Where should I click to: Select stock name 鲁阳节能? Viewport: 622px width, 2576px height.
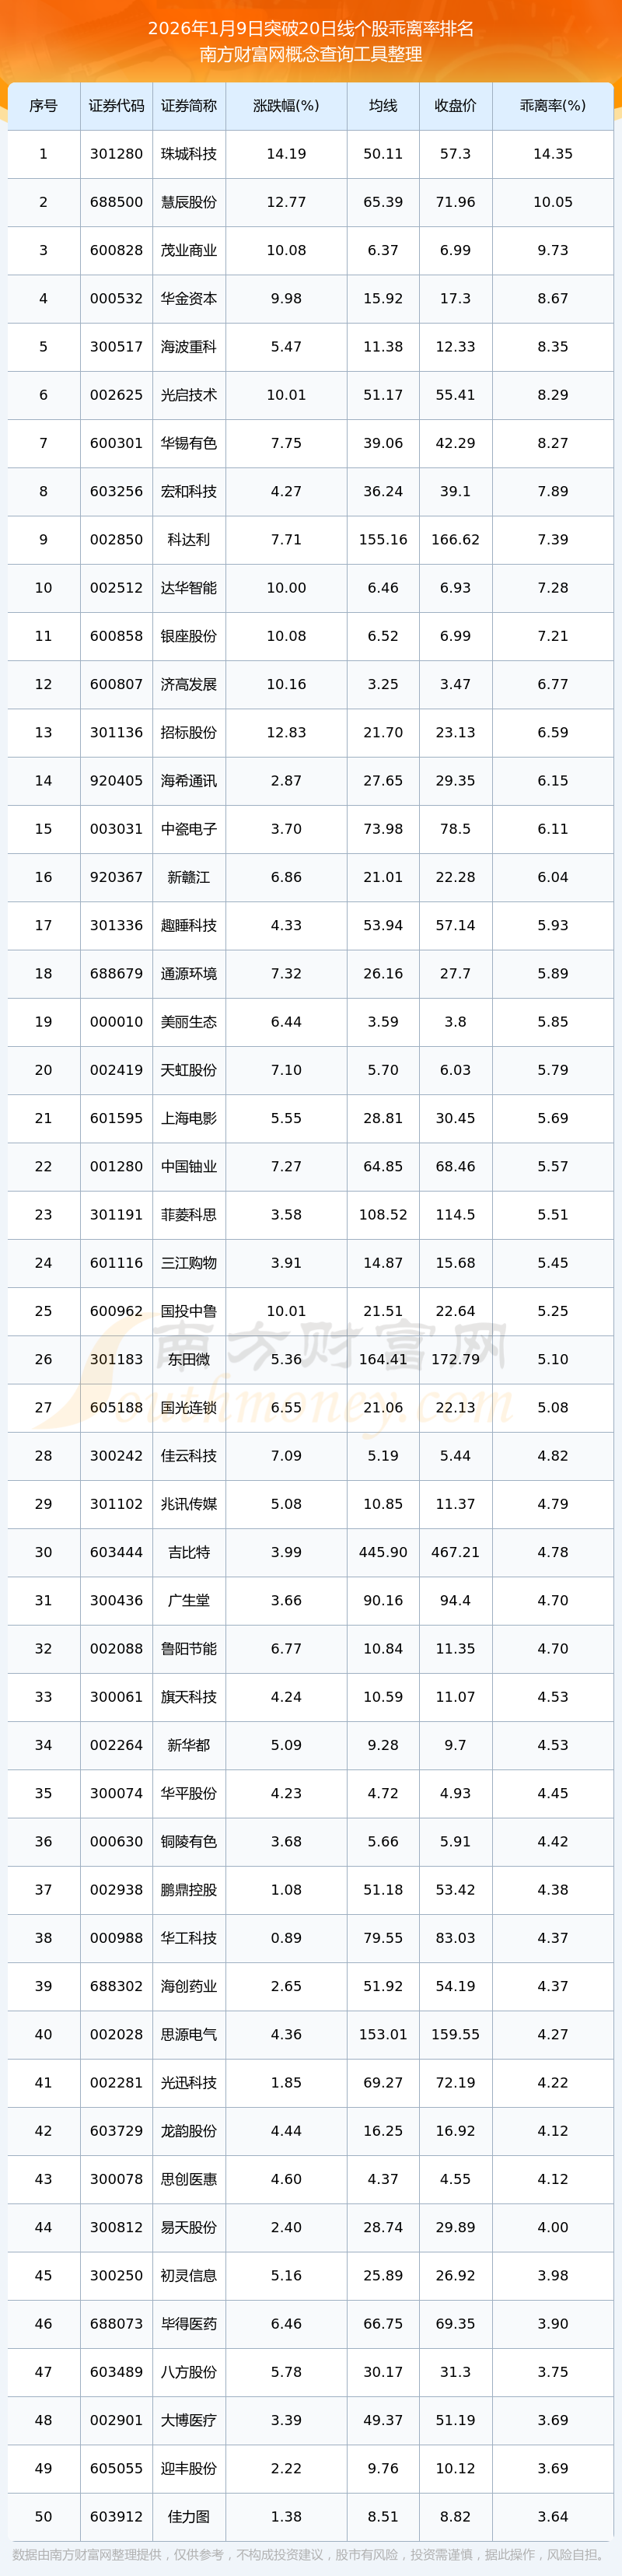click(x=189, y=1648)
